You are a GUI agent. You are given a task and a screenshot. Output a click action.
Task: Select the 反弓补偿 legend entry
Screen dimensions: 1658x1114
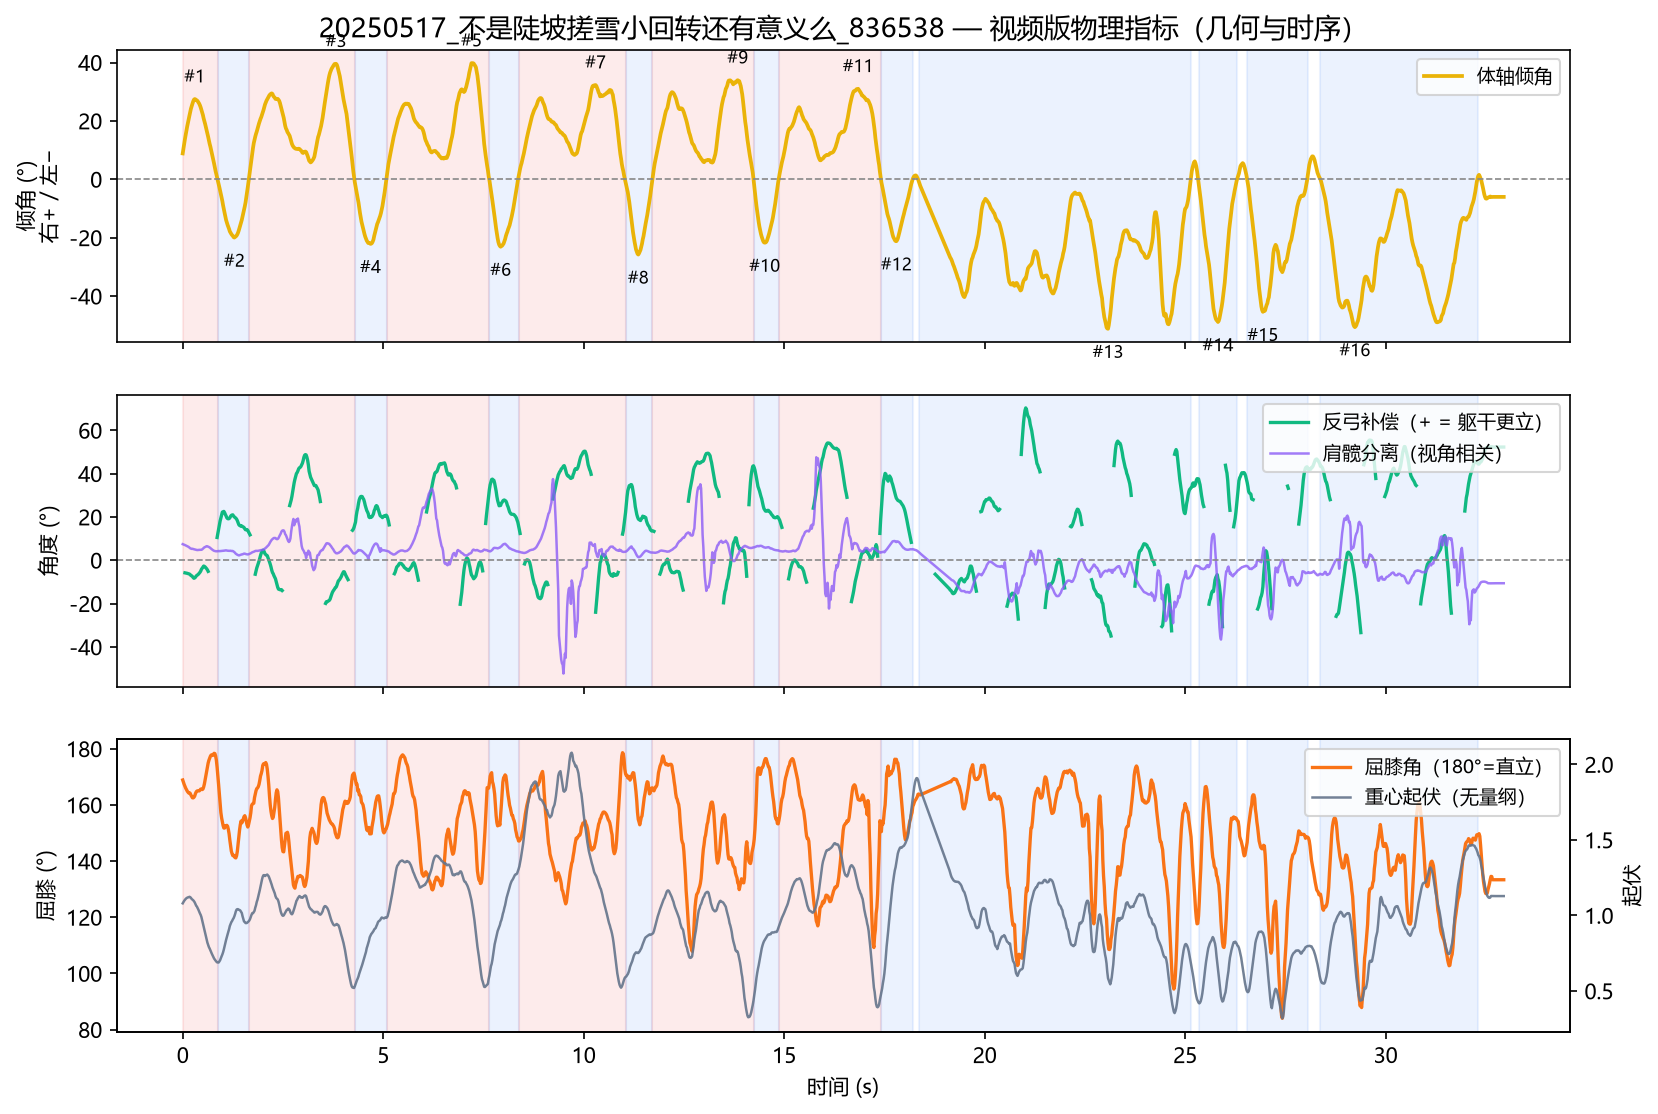[x=1406, y=422]
